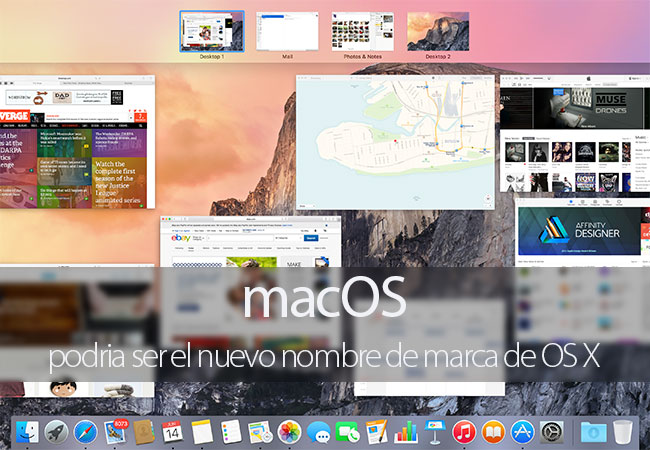Viewport: 650px width, 450px height.
Task: Open the Notes app in Dock
Action: (x=202, y=432)
